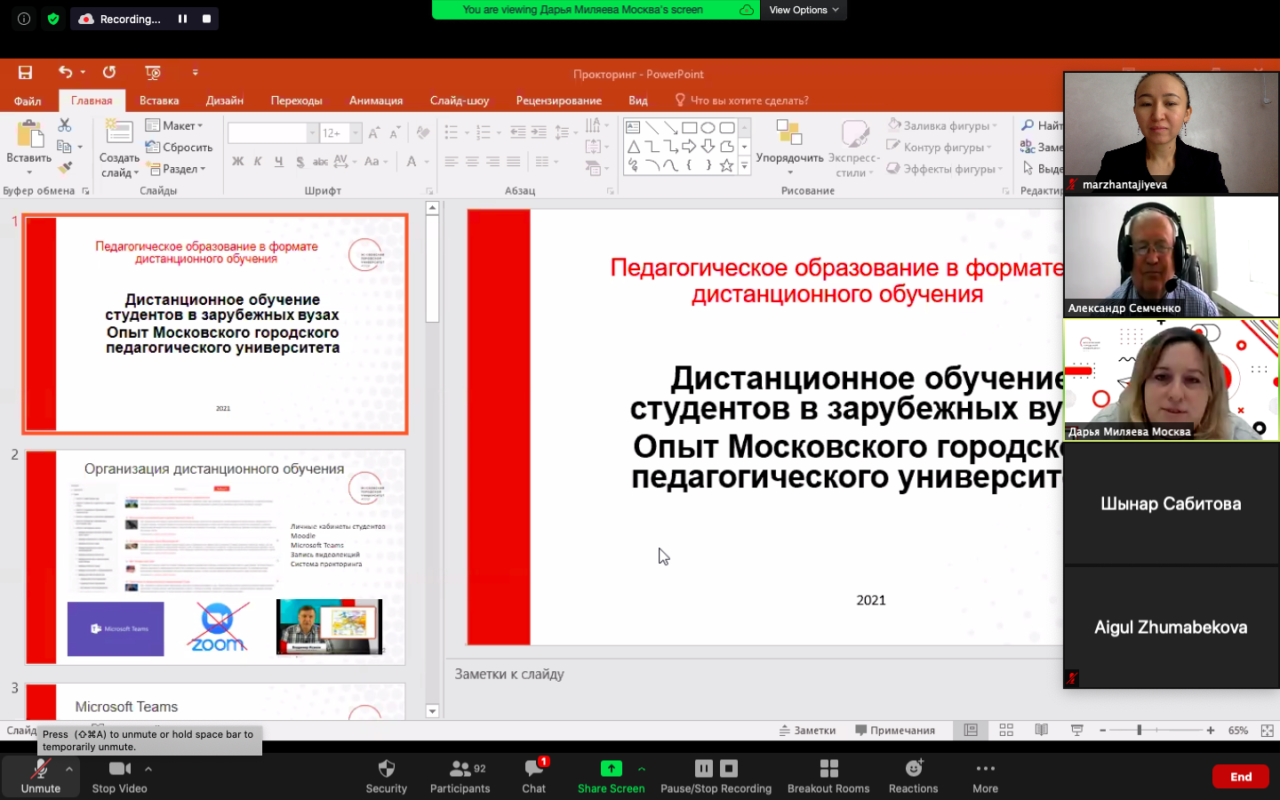Open Breakout Rooms
Viewport: 1280px width, 800px height.
[828, 769]
